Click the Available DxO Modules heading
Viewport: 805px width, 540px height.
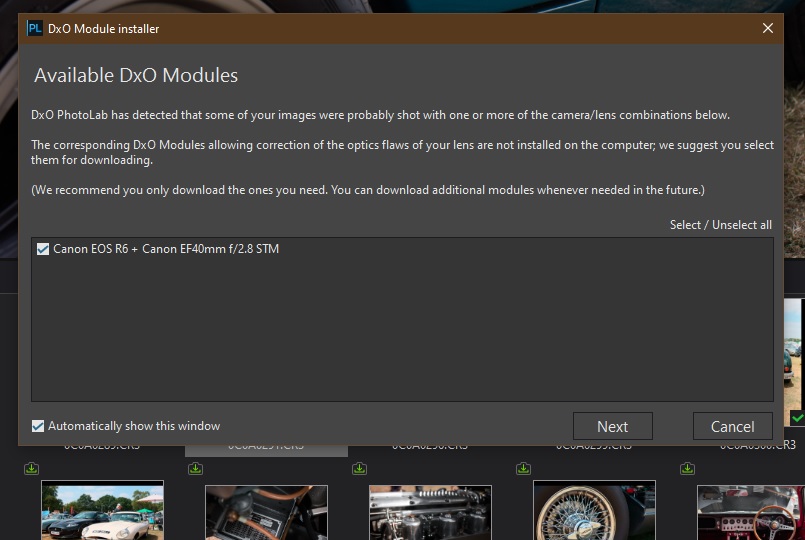pyautogui.click(x=136, y=76)
